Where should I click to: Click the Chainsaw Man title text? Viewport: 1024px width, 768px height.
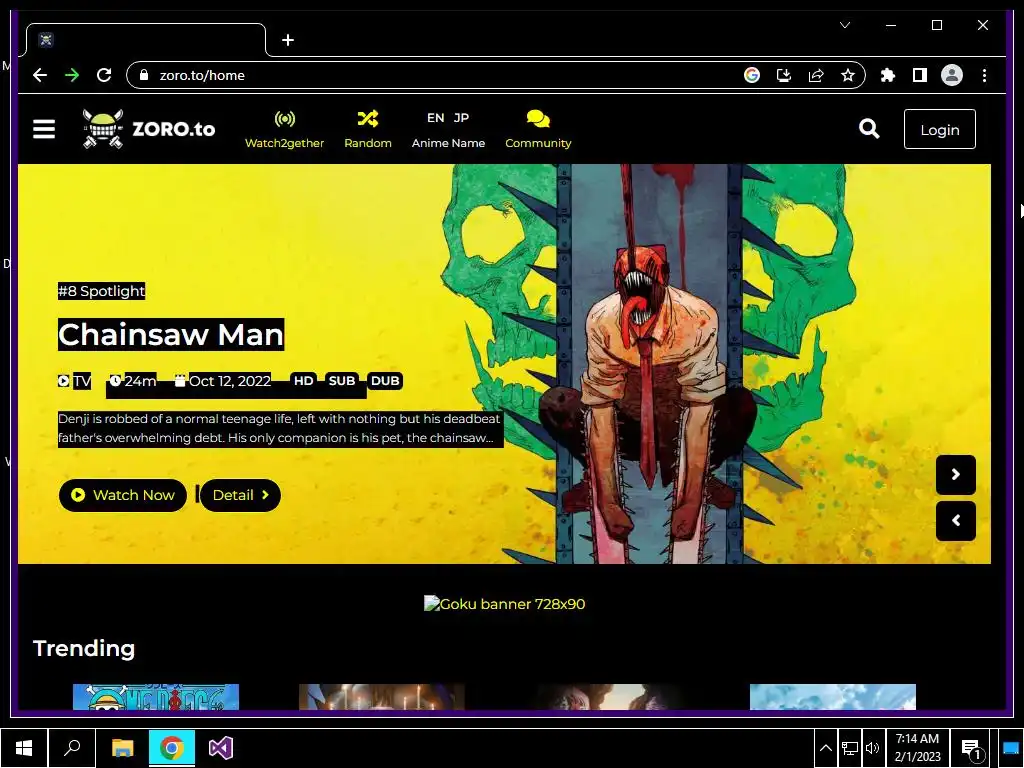coord(171,334)
